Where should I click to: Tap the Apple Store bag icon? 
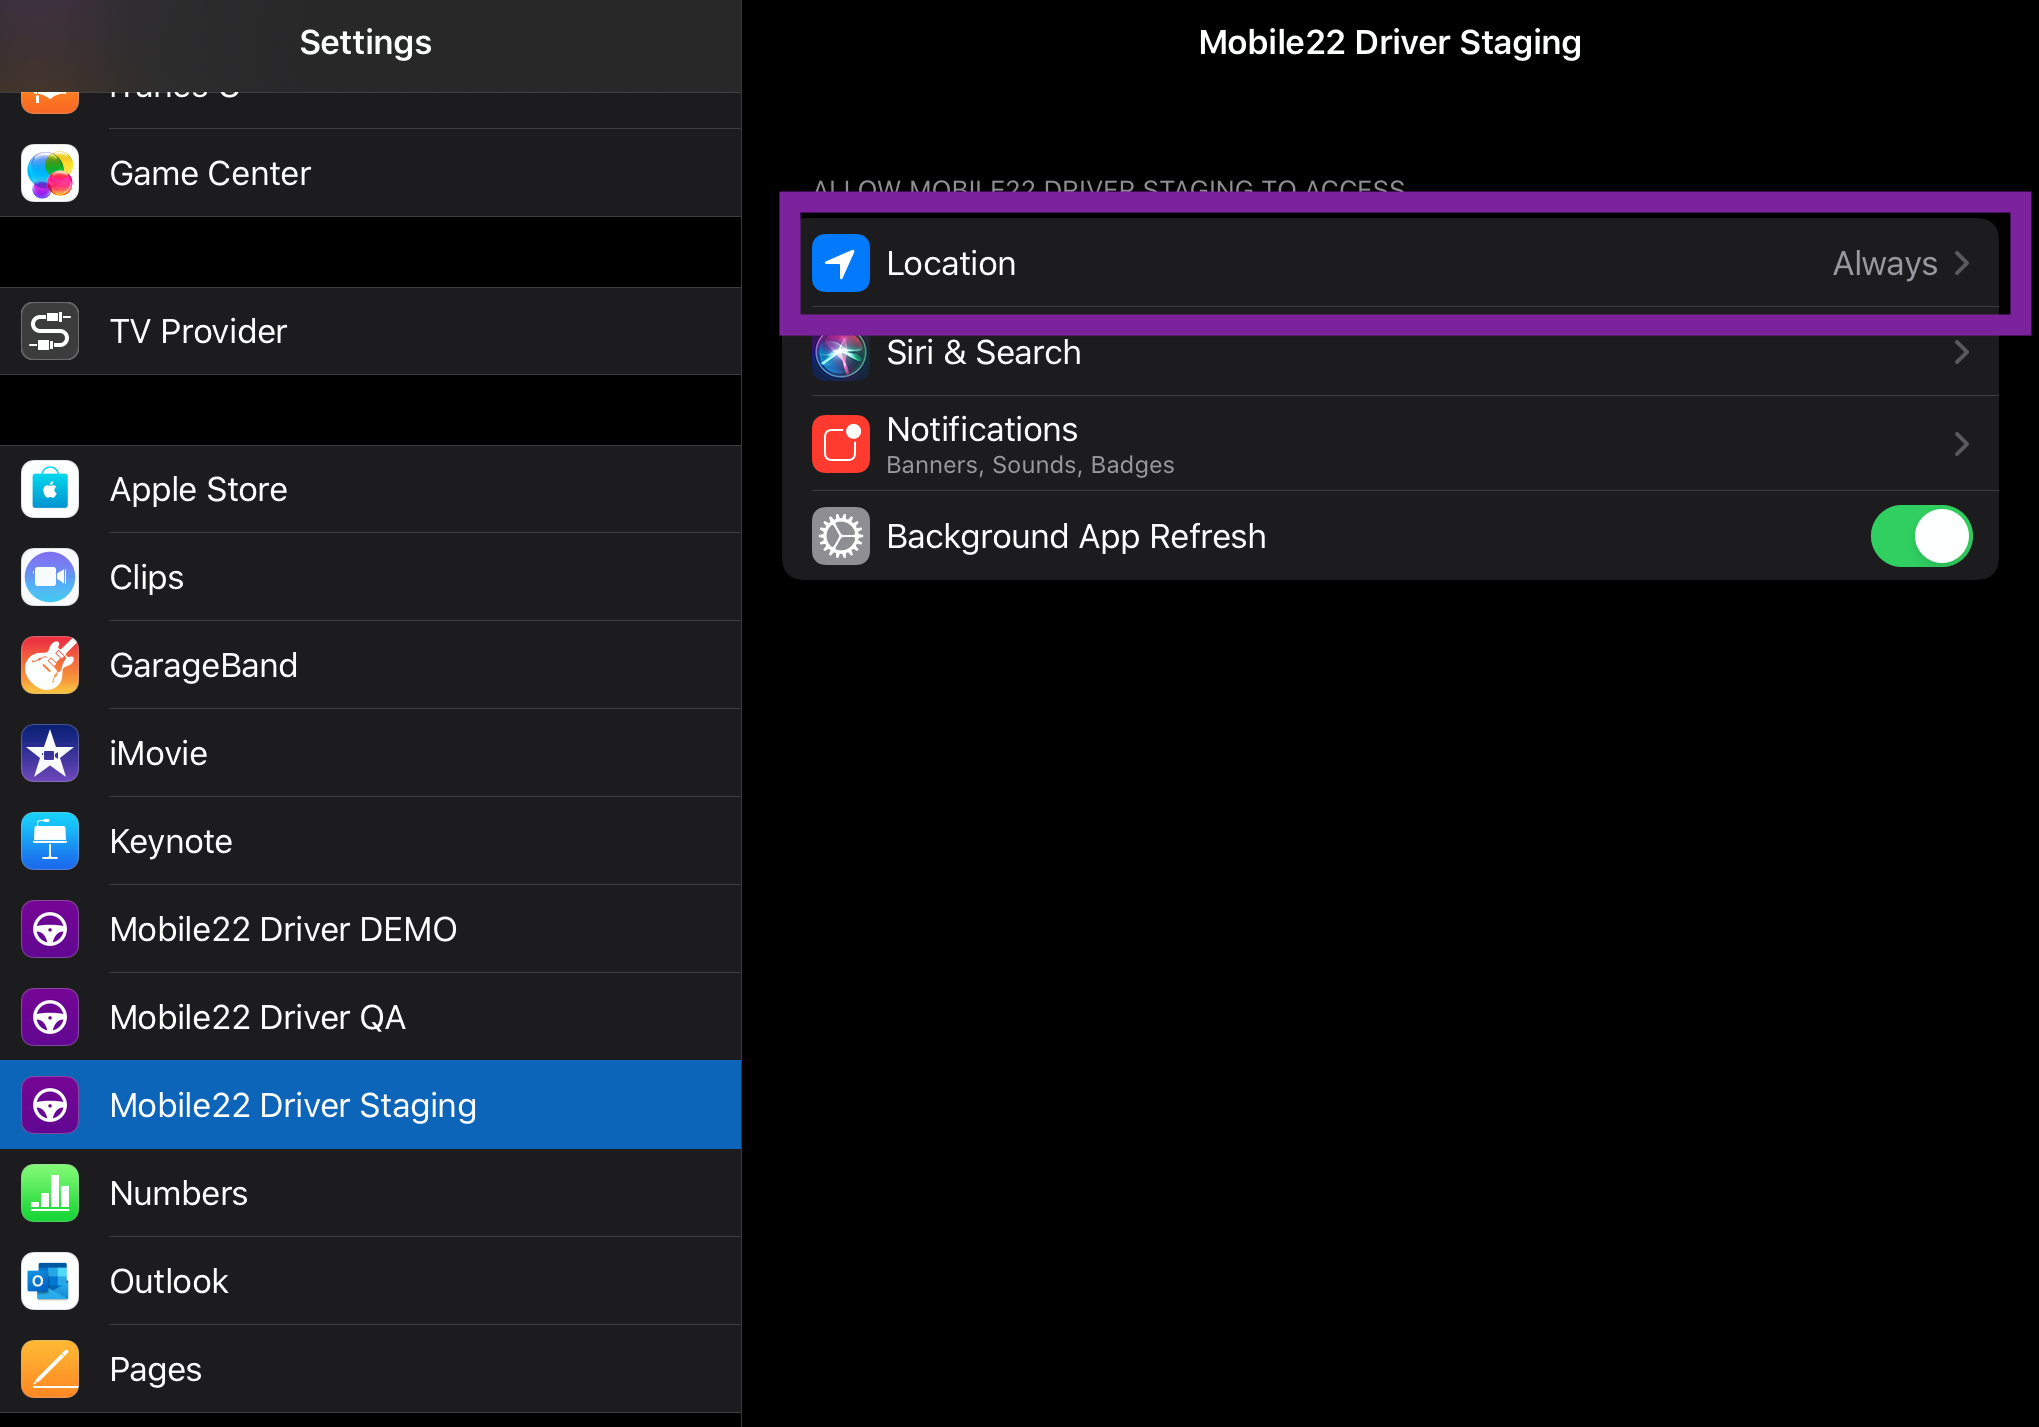[50, 489]
